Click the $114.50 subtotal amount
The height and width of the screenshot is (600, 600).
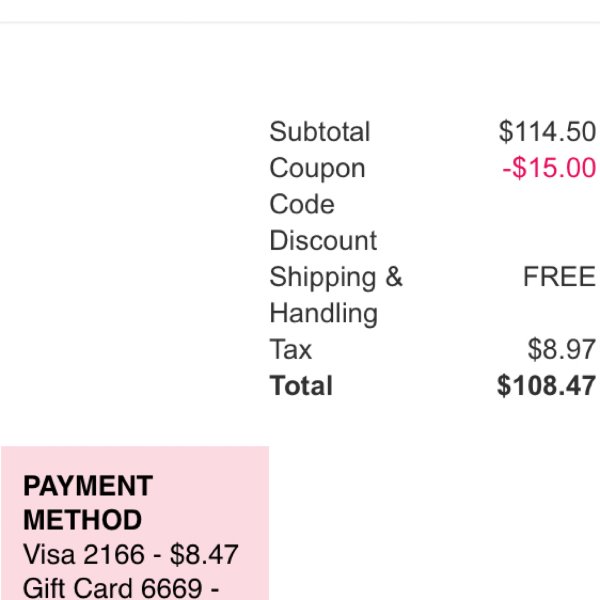point(547,132)
